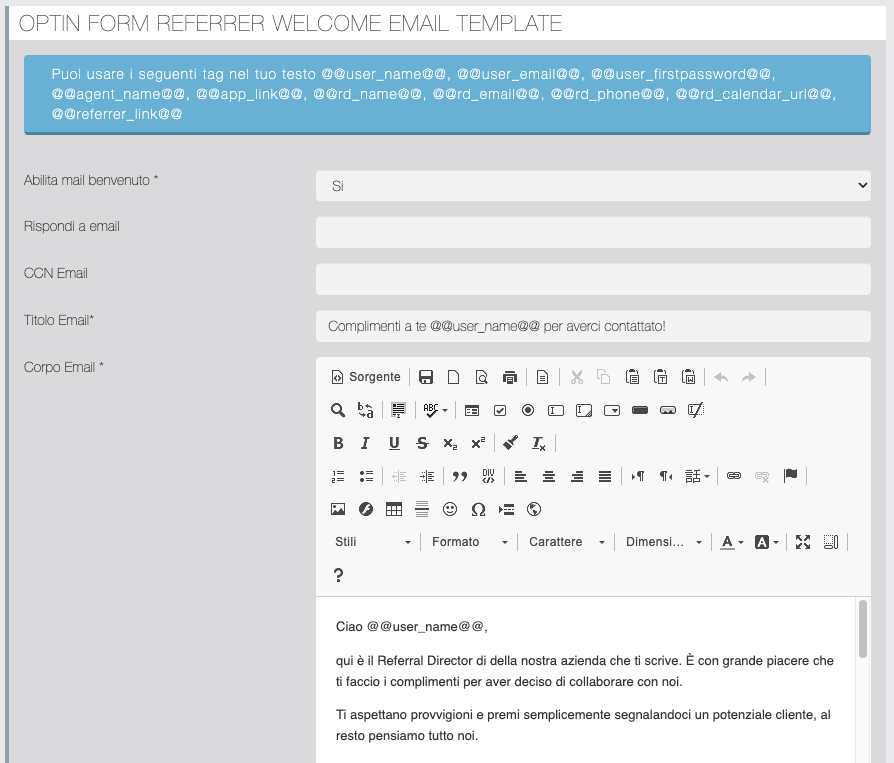Image resolution: width=894 pixels, height=763 pixels.
Task: Insert a smiley emoticon
Action: [450, 509]
